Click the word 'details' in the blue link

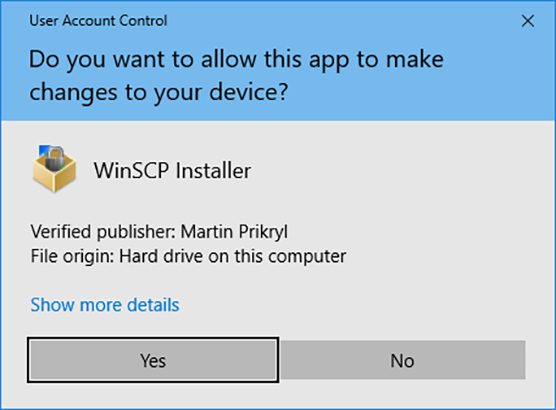click(153, 305)
